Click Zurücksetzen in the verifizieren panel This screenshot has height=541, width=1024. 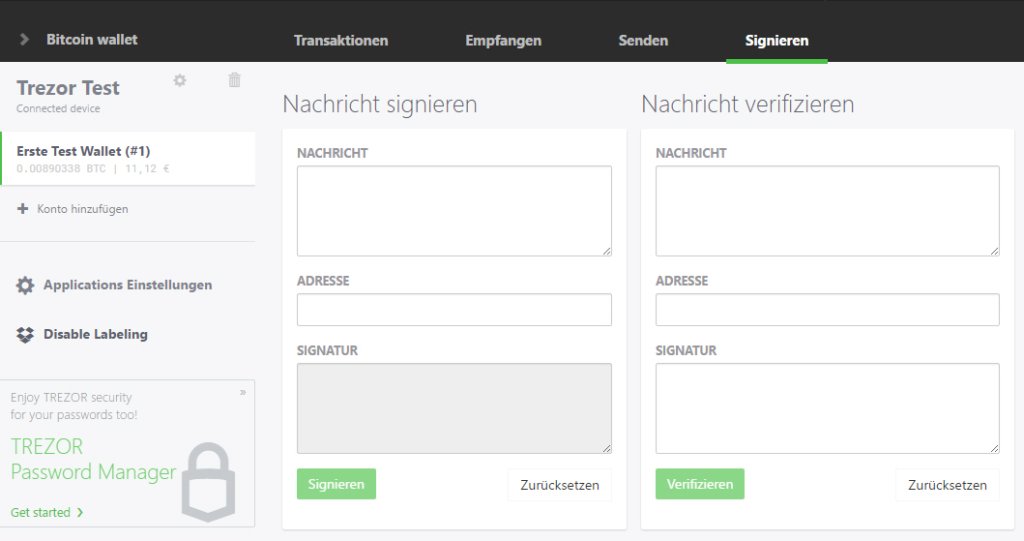point(947,485)
